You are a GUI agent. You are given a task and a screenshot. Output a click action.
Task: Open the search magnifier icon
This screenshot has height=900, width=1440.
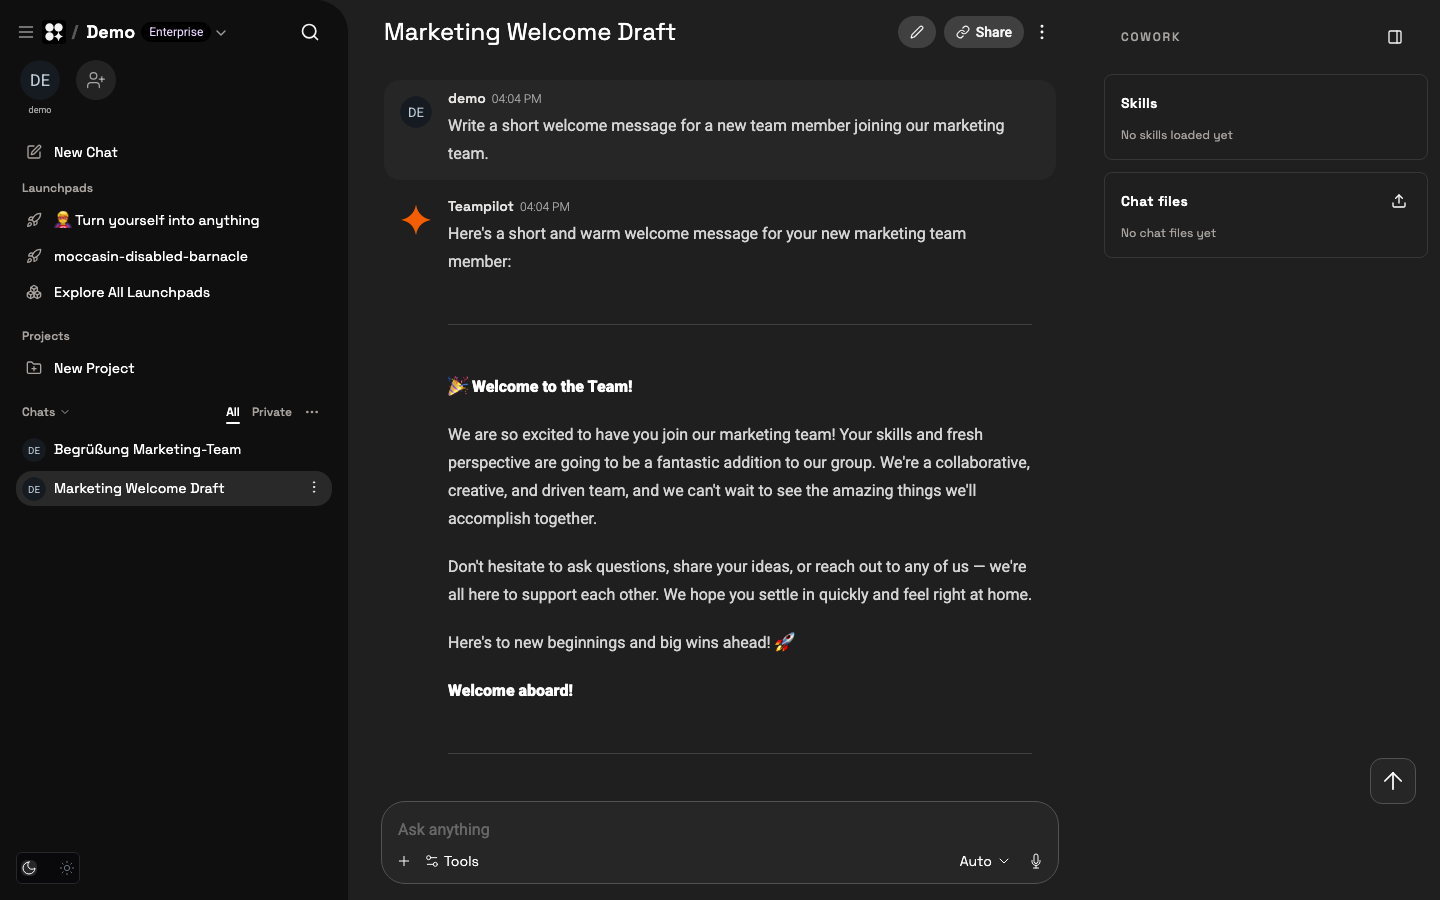[x=310, y=32]
